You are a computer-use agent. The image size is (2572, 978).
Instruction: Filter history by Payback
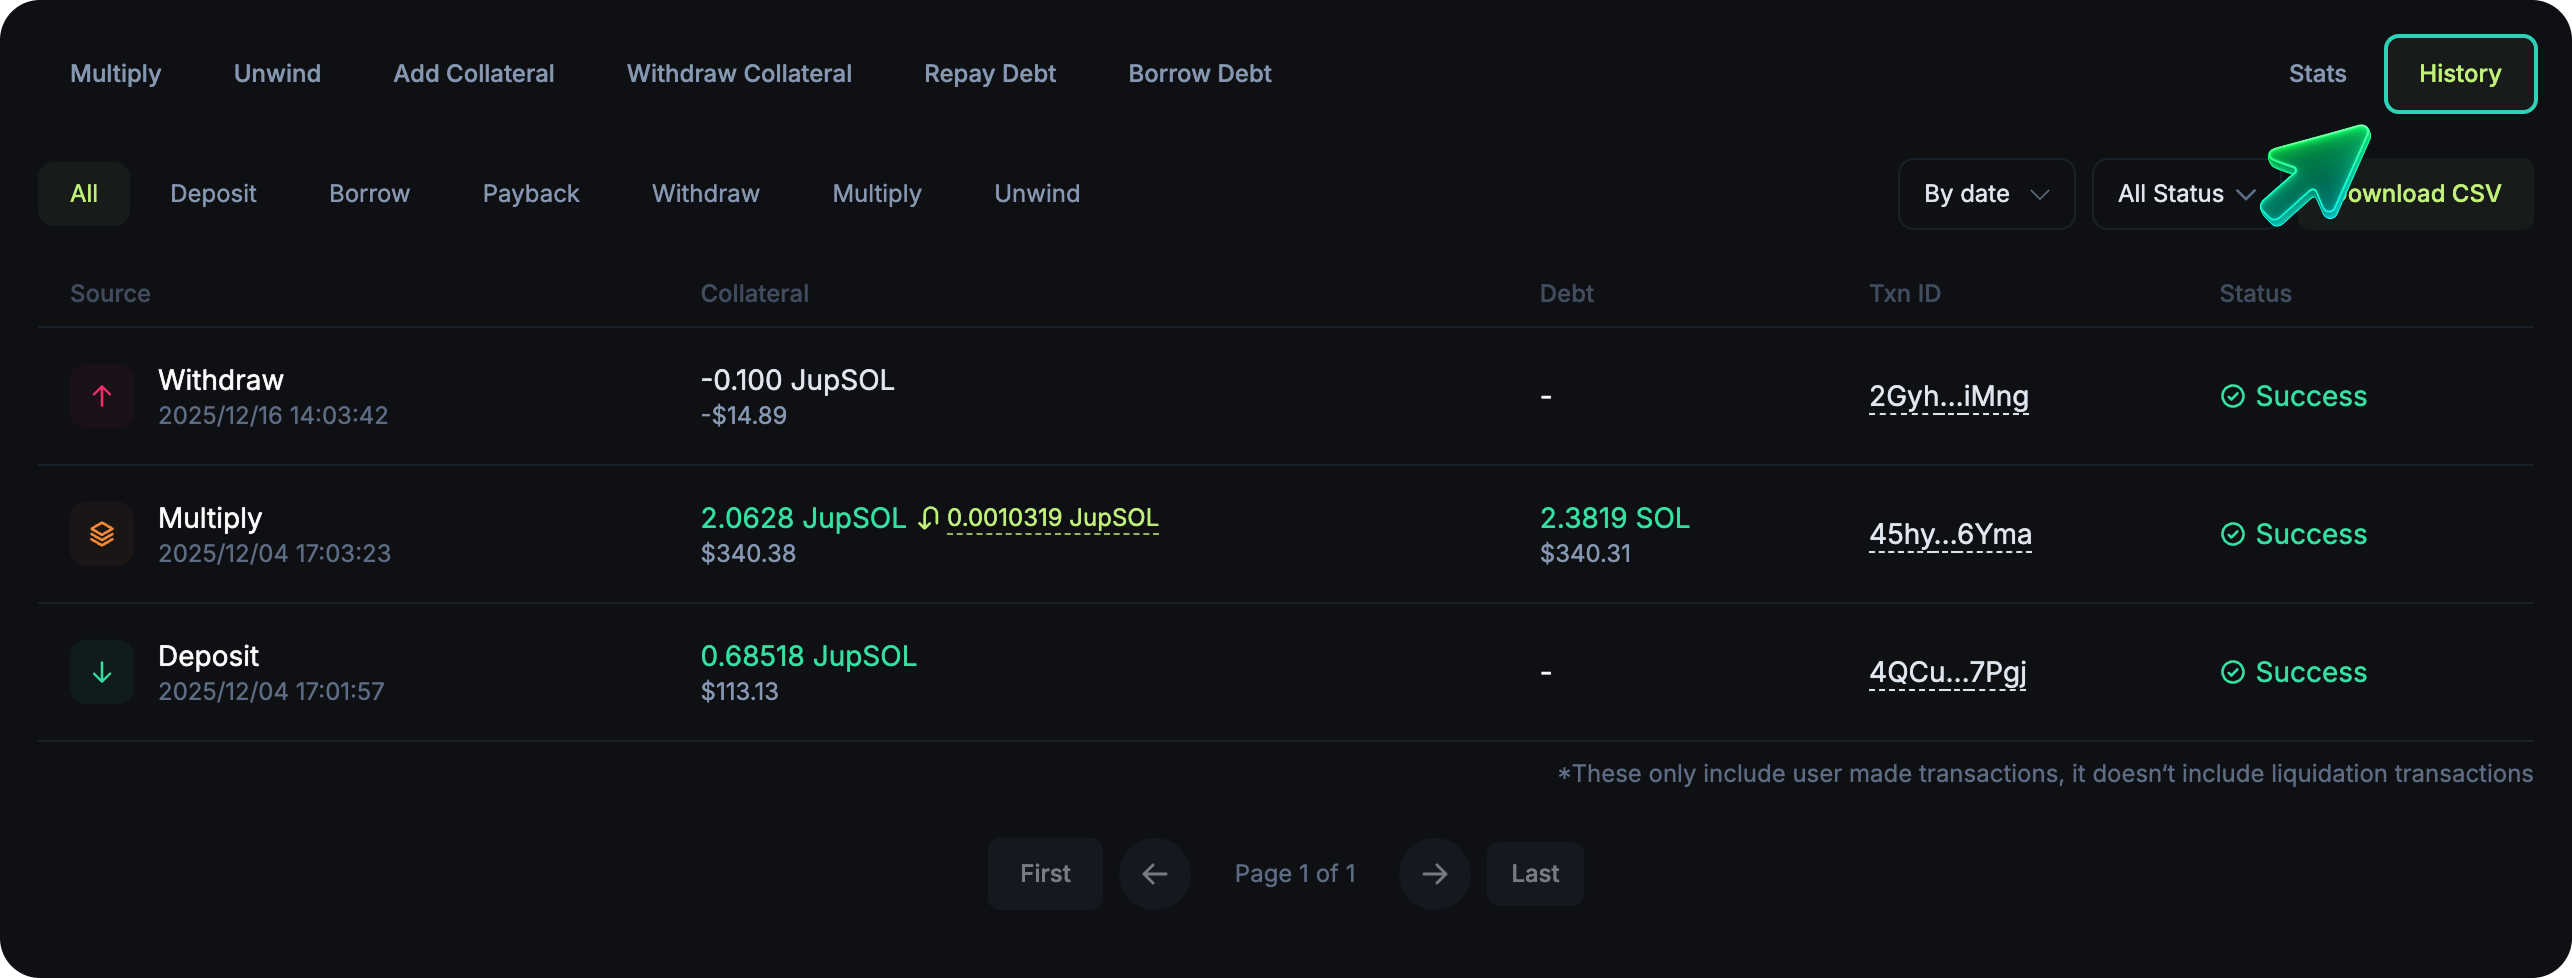(531, 194)
